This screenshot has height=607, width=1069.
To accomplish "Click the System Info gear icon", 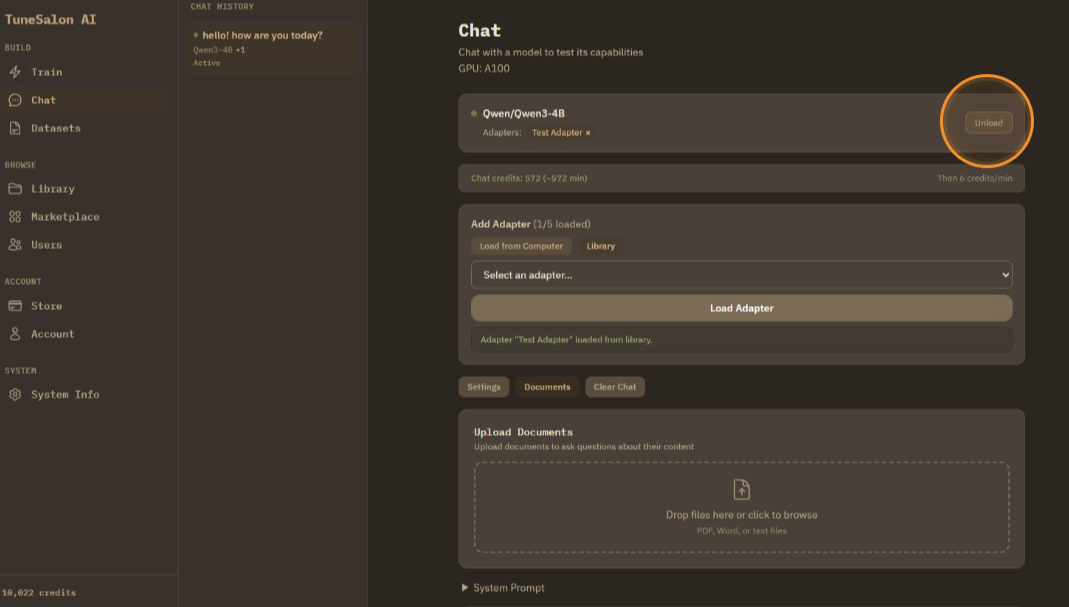I will (15, 395).
